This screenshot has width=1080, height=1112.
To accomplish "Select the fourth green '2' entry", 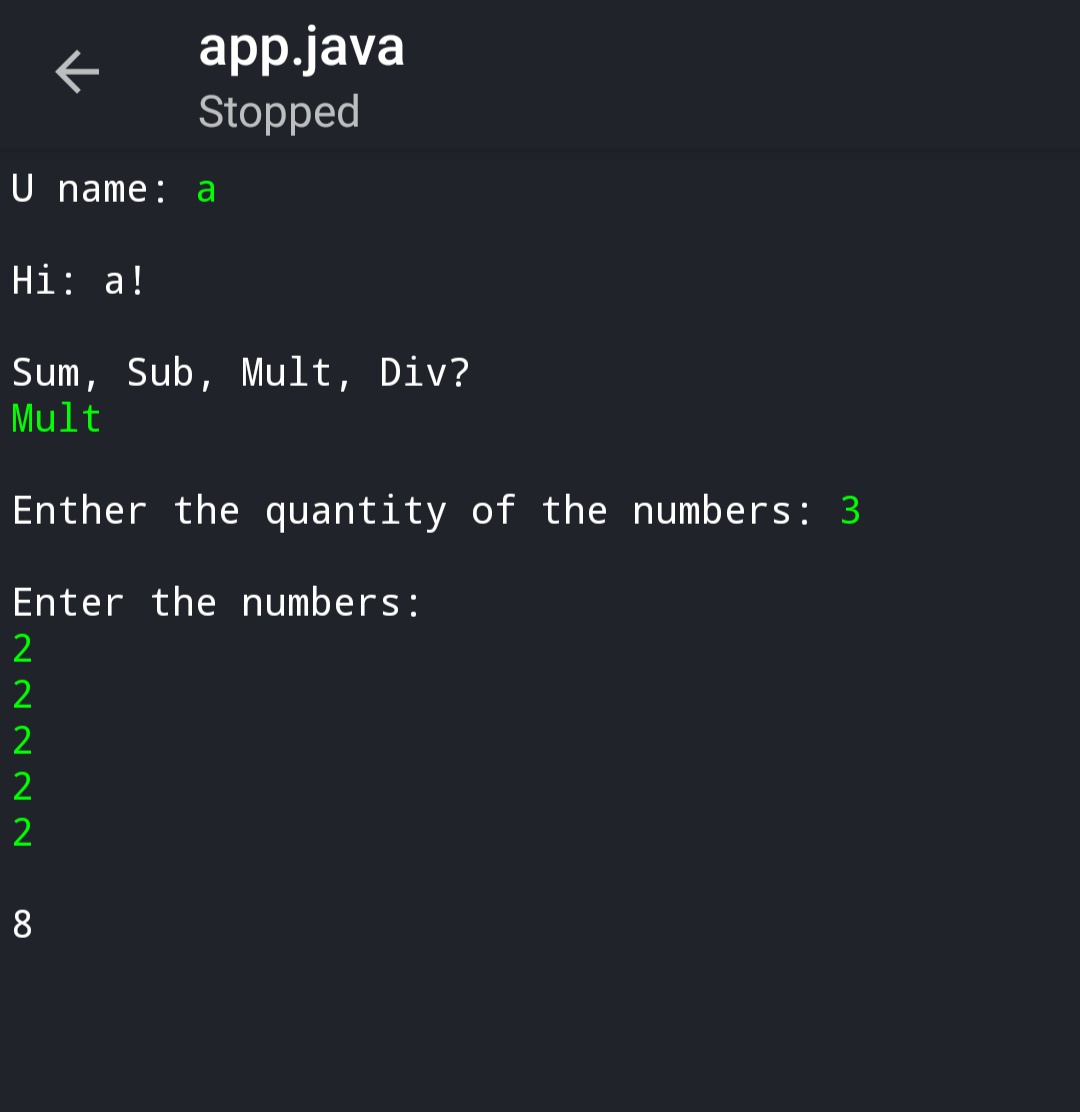I will [23, 787].
